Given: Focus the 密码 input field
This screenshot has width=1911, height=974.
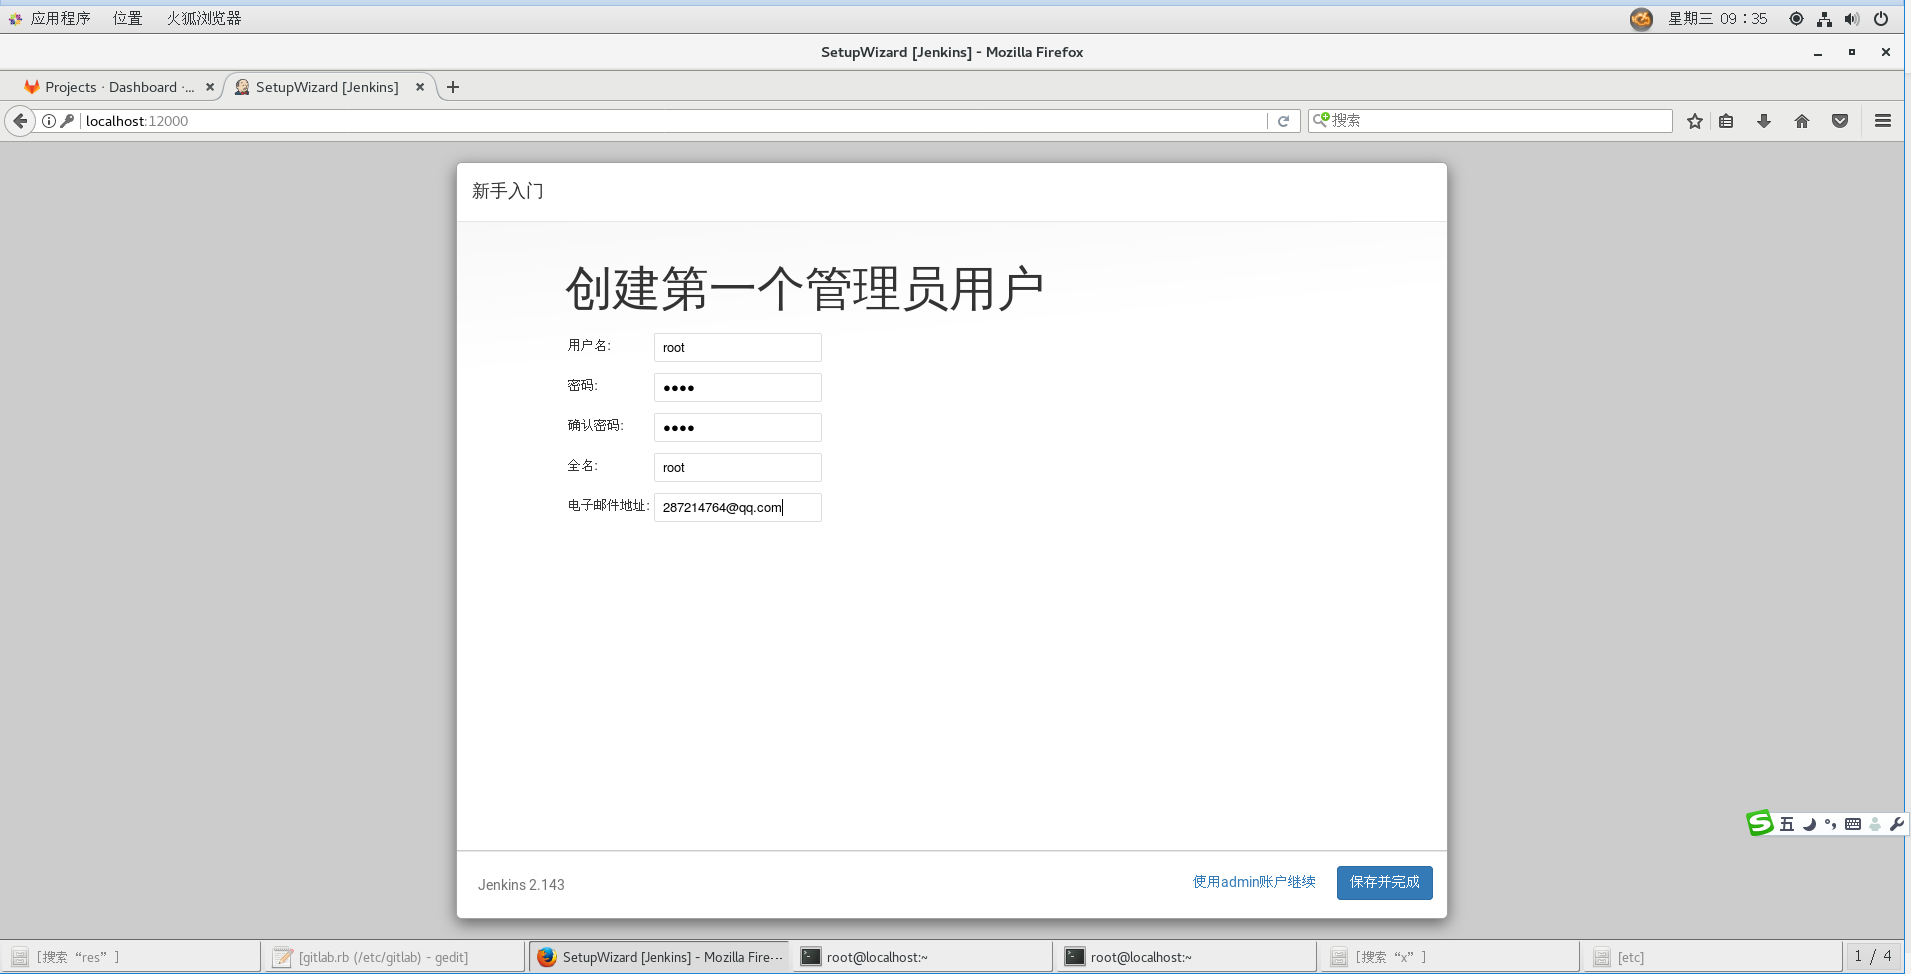Looking at the screenshot, I should [738, 387].
